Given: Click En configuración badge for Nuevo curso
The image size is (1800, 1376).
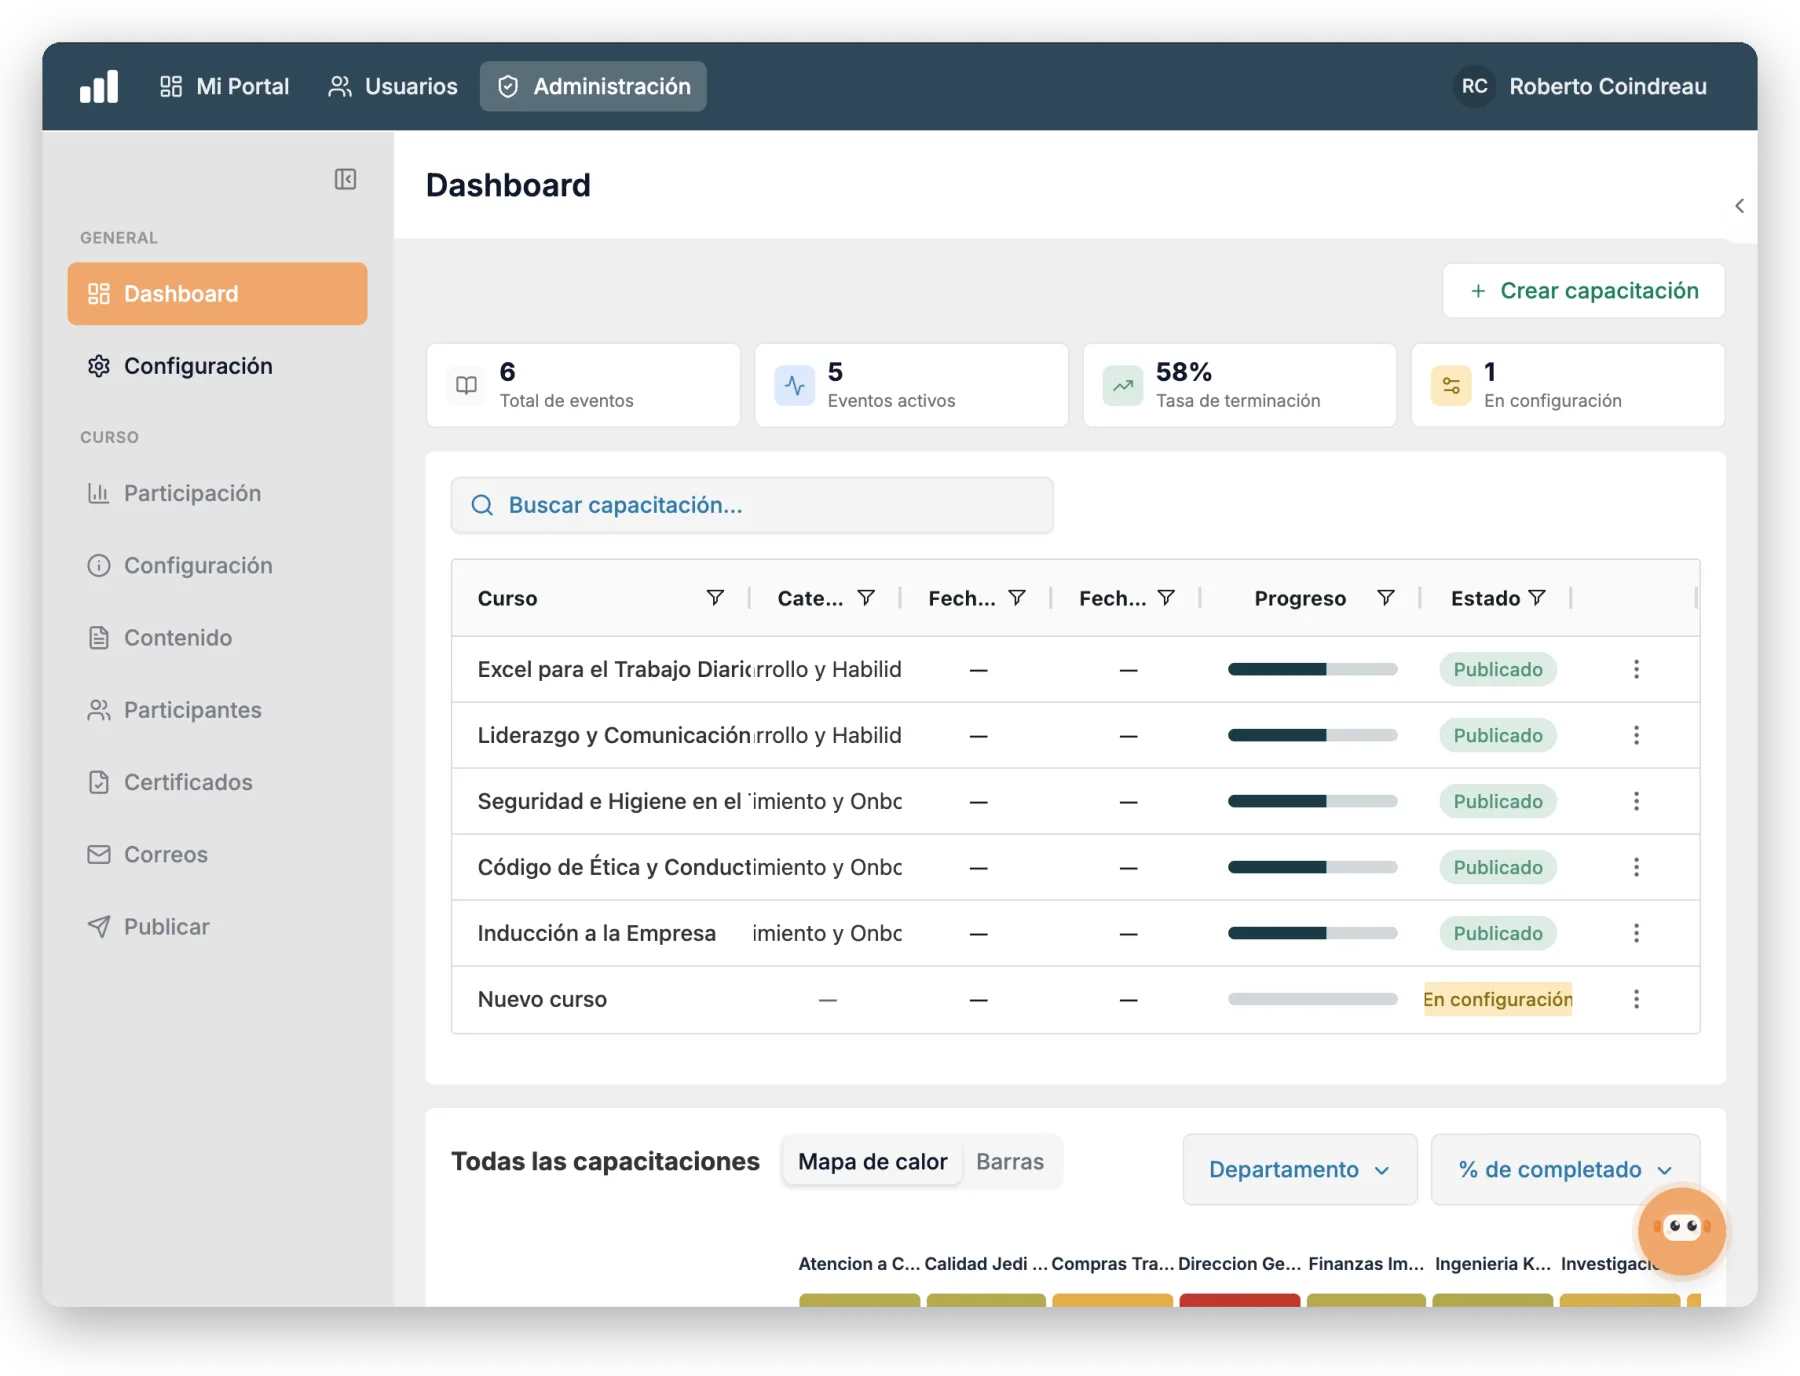Looking at the screenshot, I should [x=1497, y=999].
